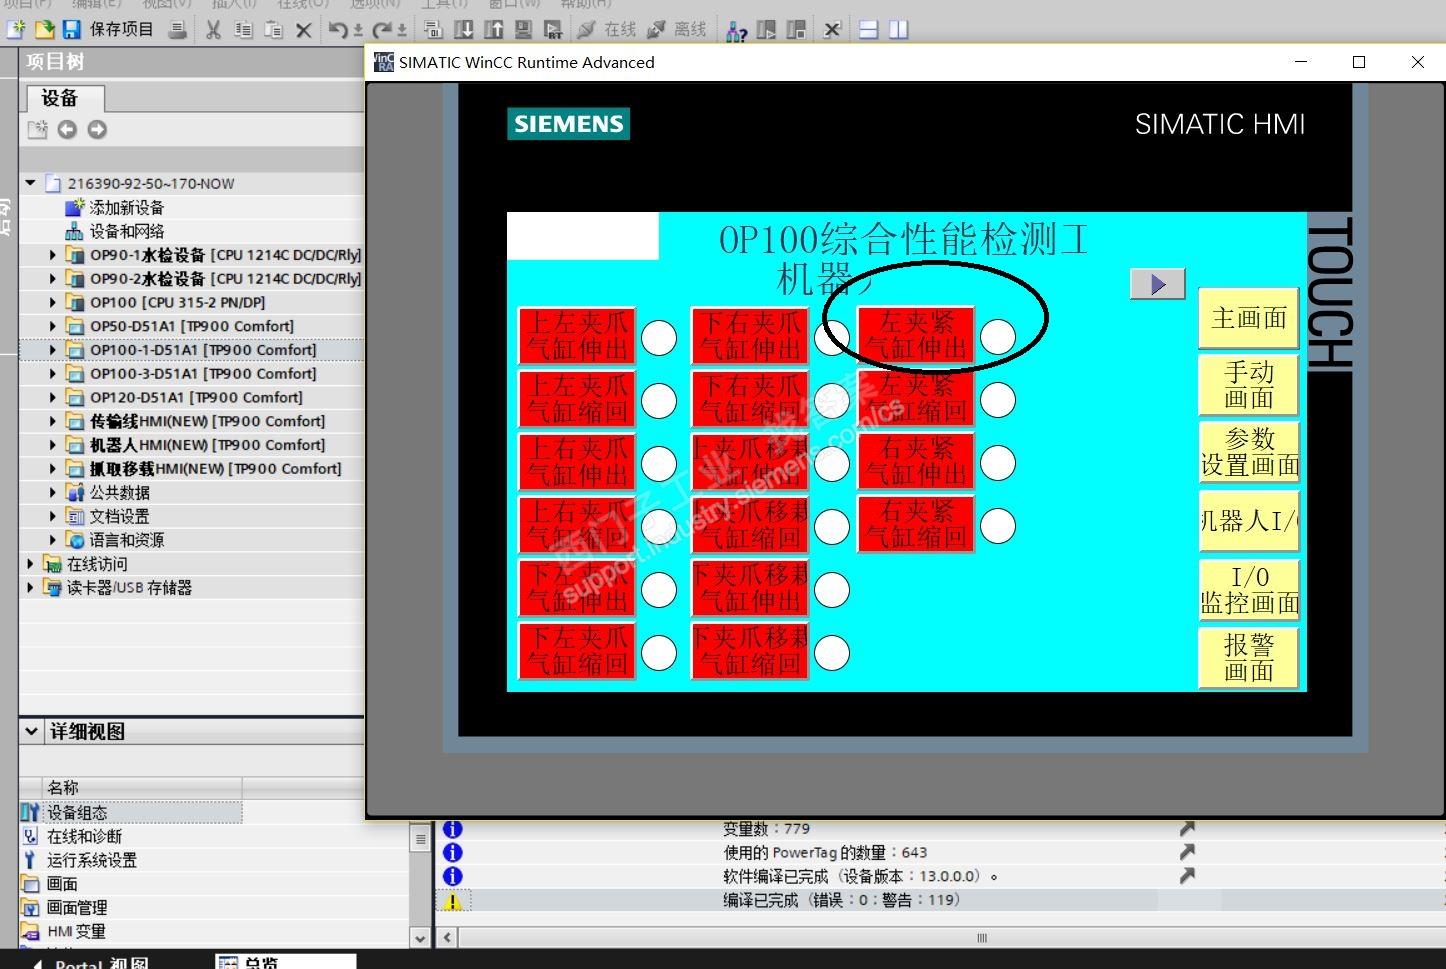Select OP100-1-D51A1 device in tree
Viewport: 1446px width, 969px height.
[203, 350]
